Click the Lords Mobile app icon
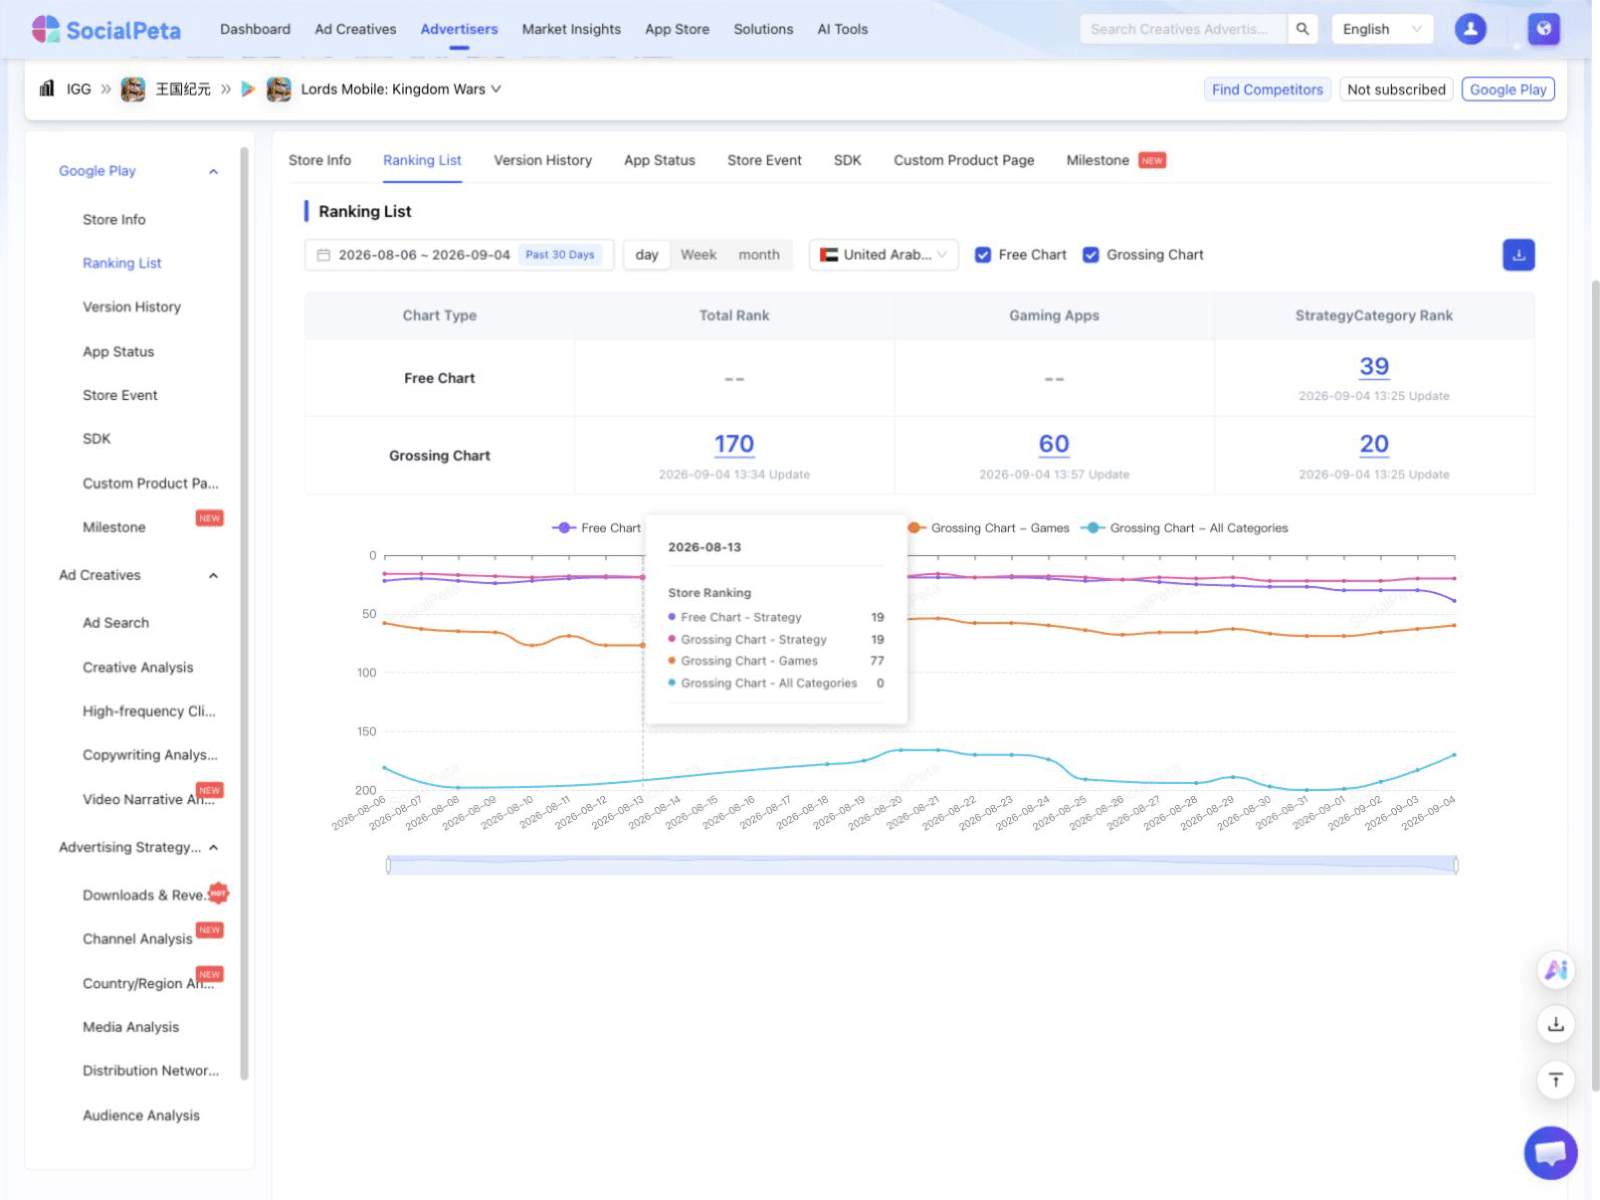1600x1200 pixels. pyautogui.click(x=279, y=89)
